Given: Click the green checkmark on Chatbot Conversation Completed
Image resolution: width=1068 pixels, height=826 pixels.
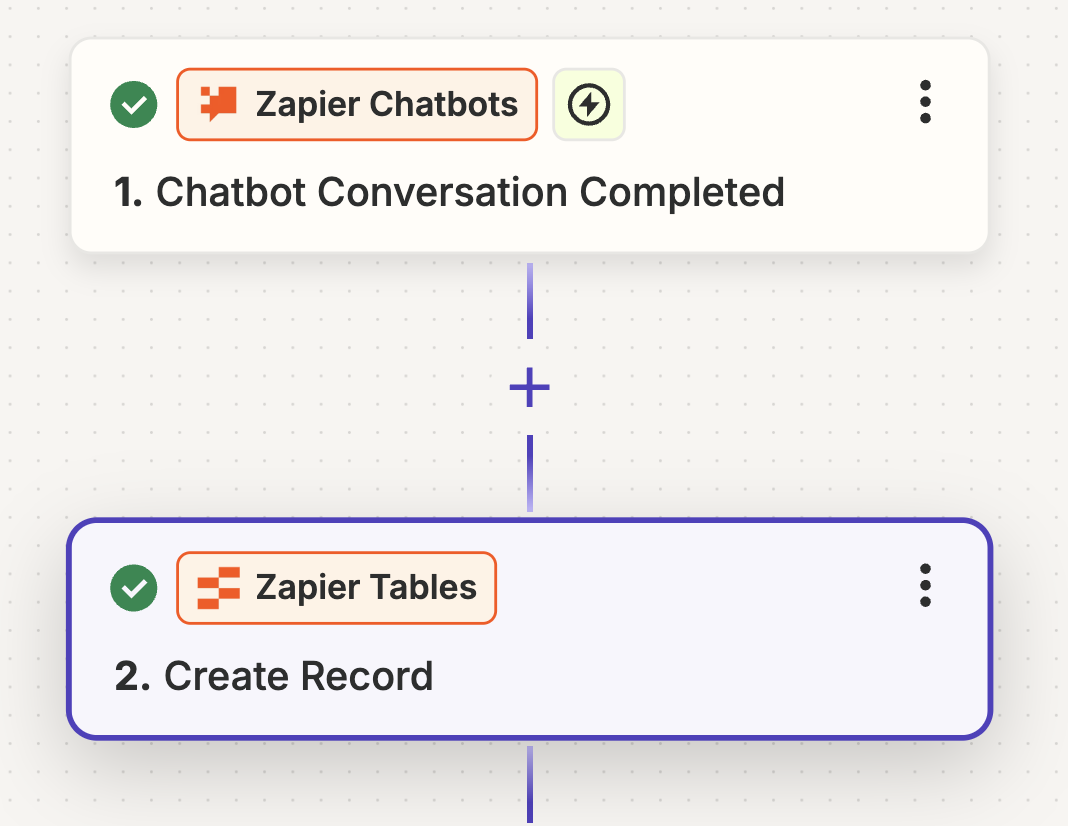Looking at the screenshot, I should point(133,104).
